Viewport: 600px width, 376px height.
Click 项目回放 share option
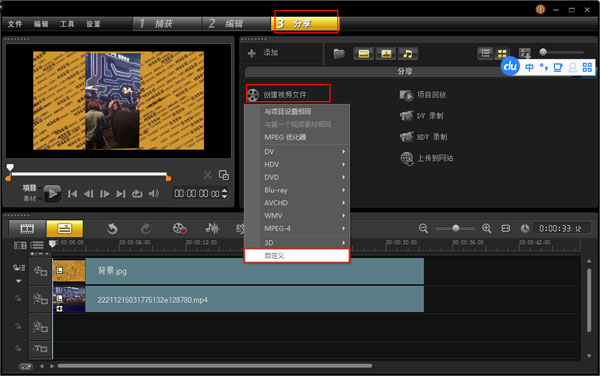coord(423,95)
